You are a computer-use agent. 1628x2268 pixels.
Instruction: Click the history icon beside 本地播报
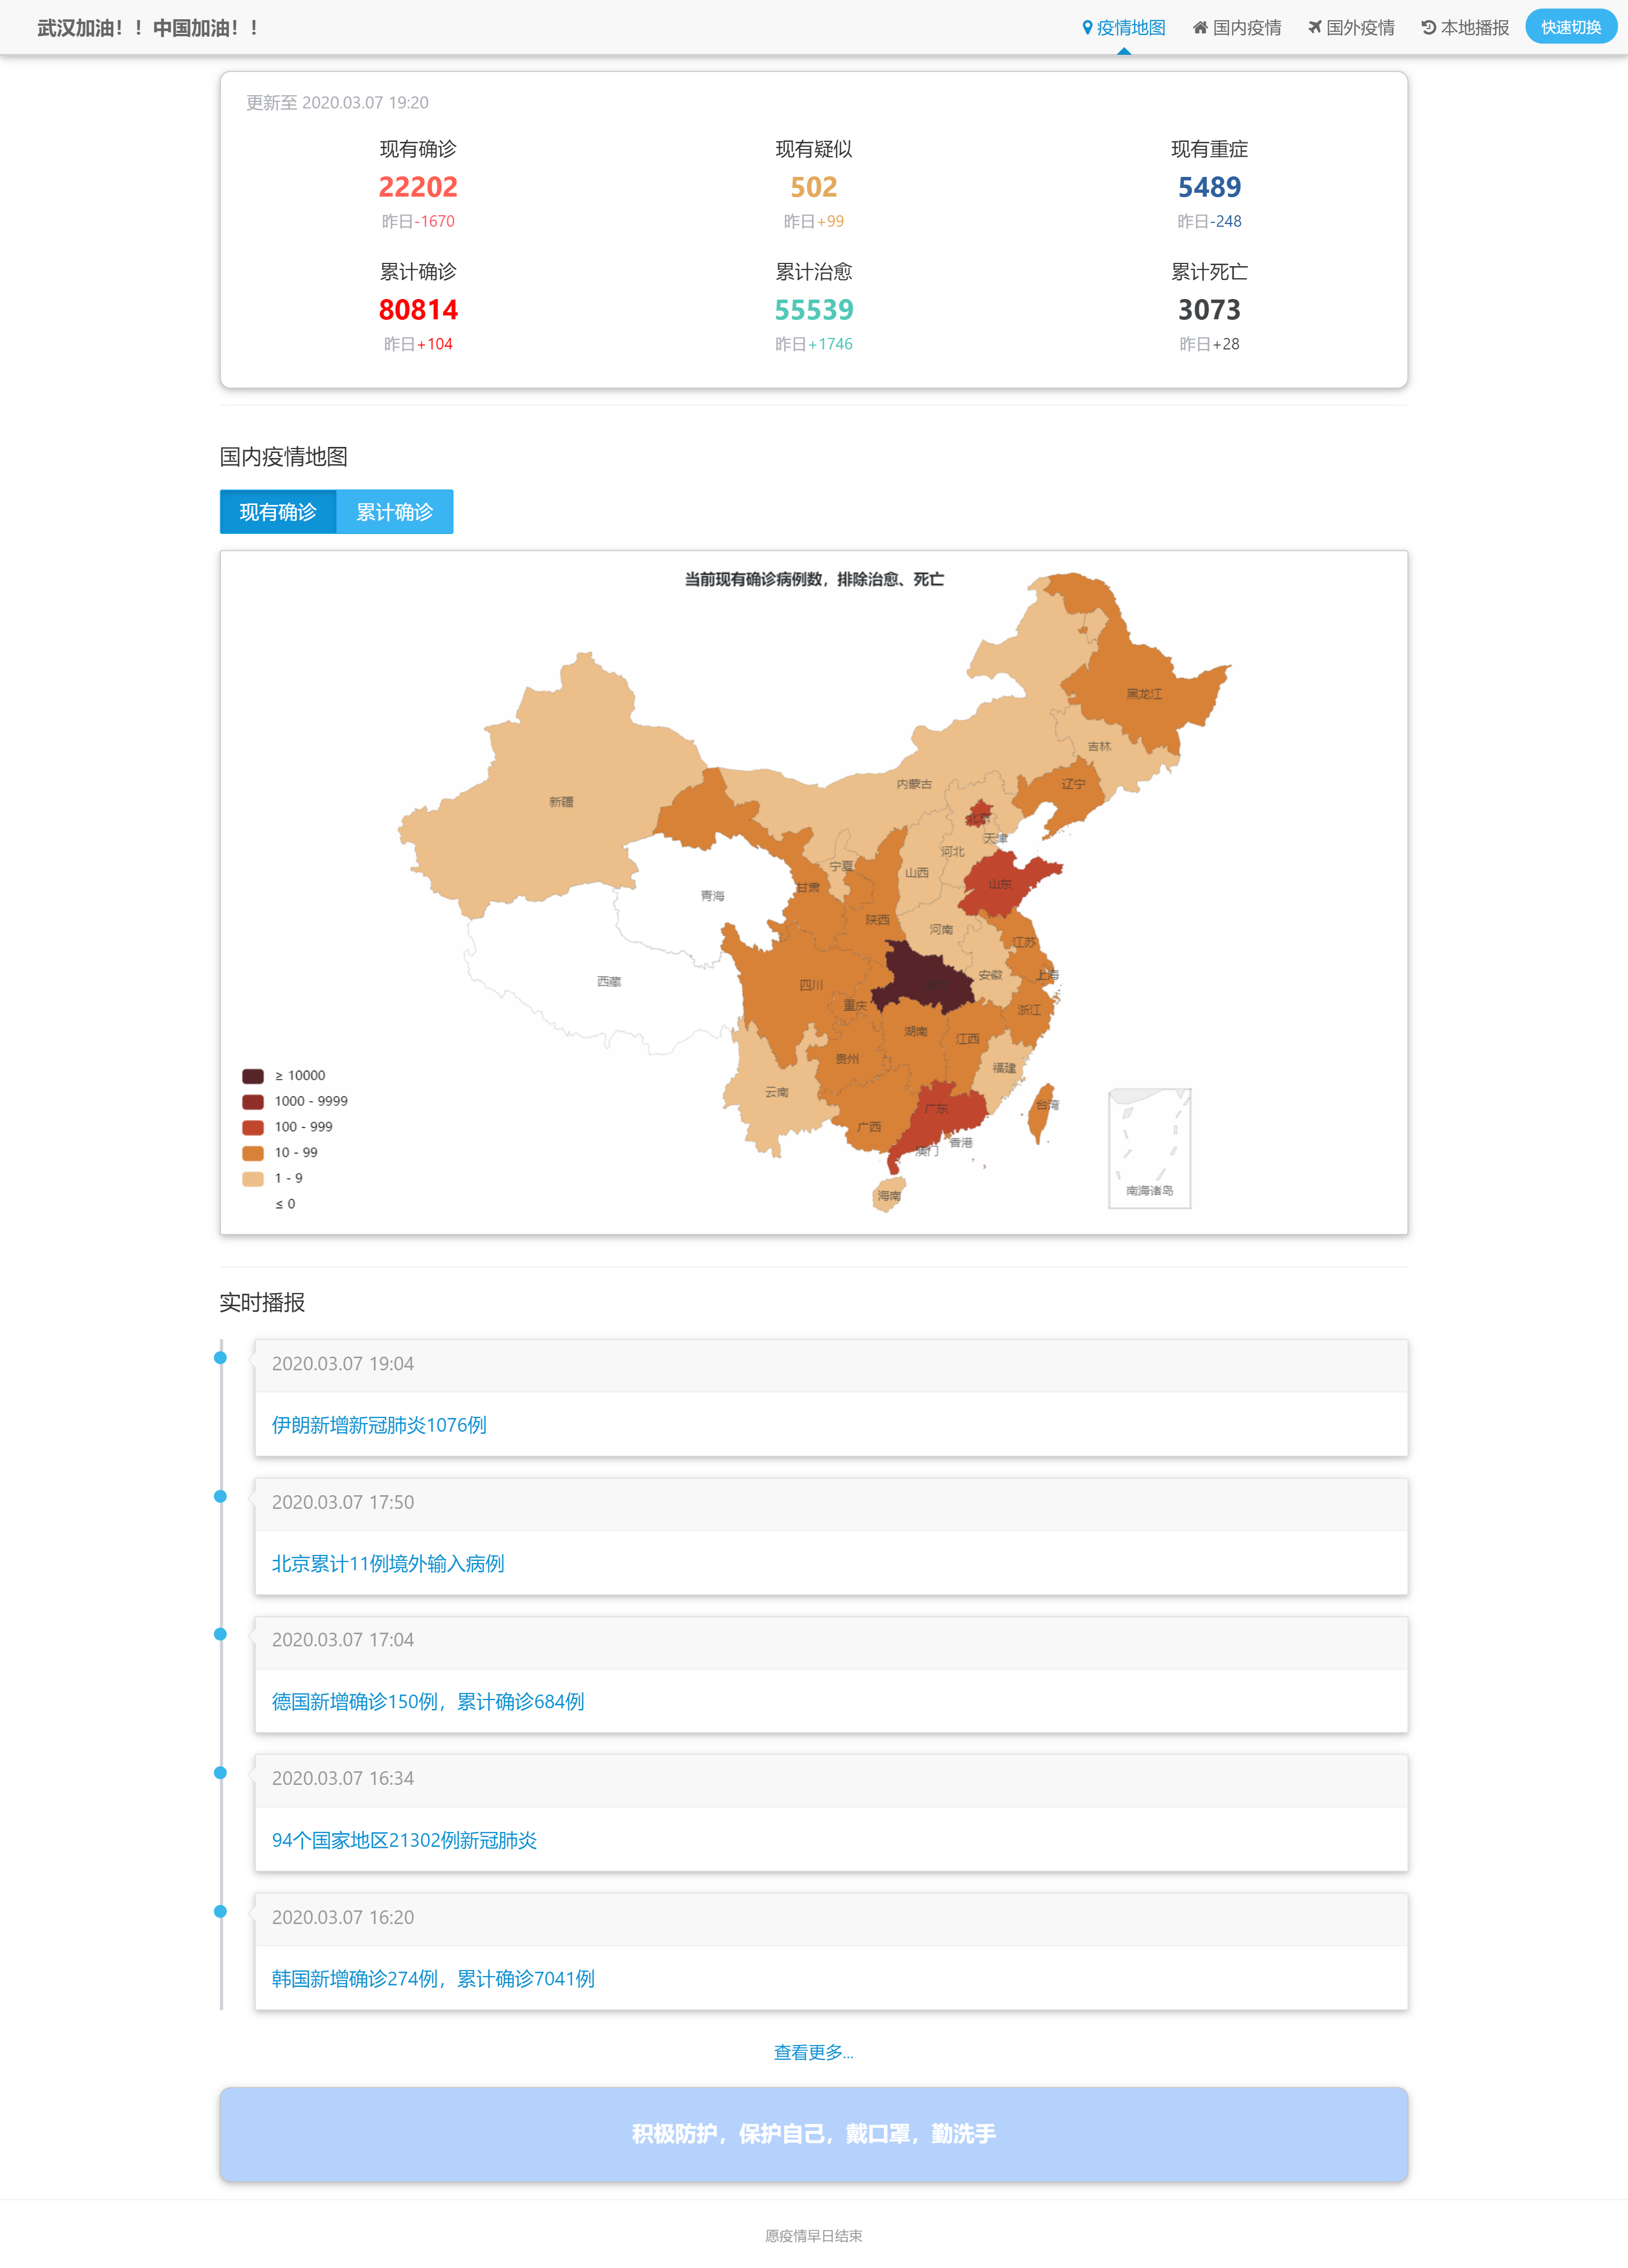(x=1428, y=28)
